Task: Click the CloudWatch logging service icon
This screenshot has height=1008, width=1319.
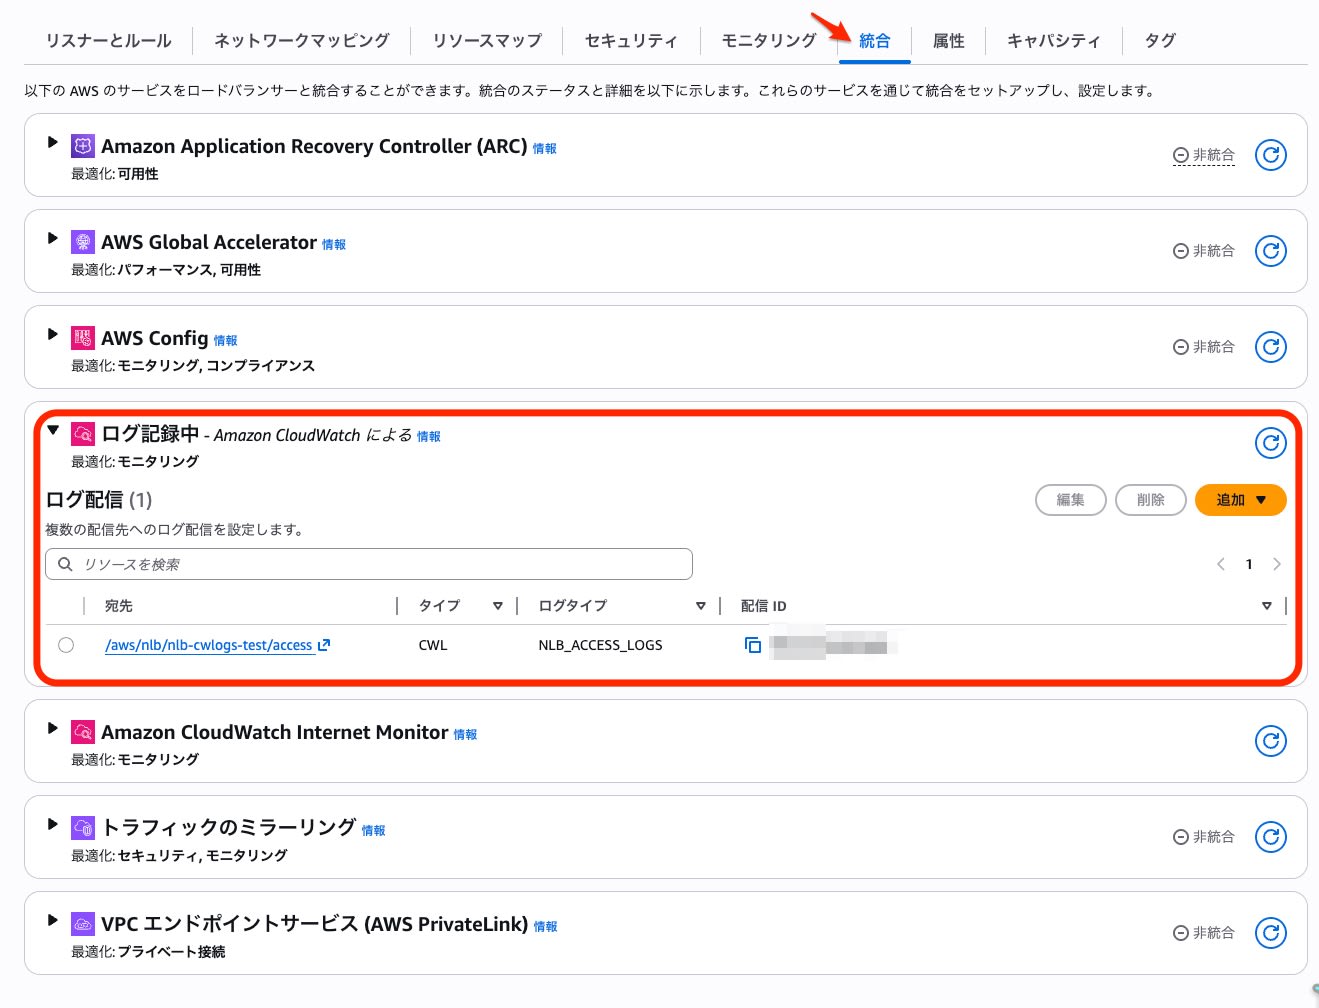Action: point(83,434)
